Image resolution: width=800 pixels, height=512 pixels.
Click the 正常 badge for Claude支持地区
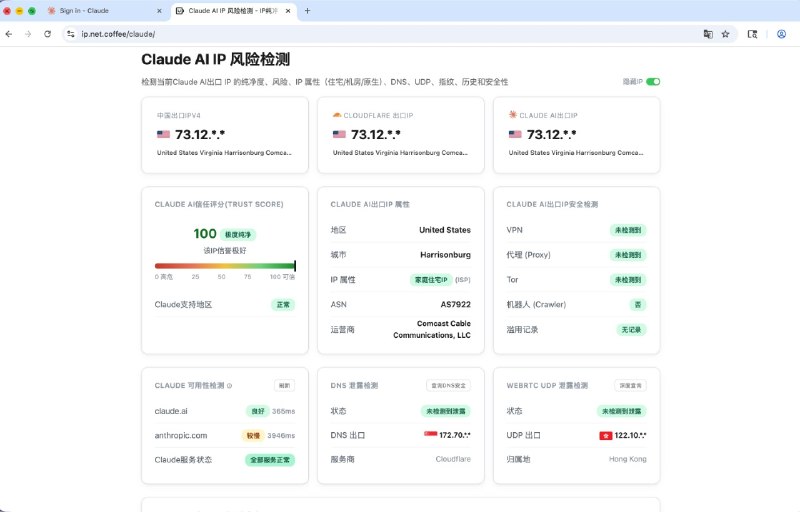283,304
